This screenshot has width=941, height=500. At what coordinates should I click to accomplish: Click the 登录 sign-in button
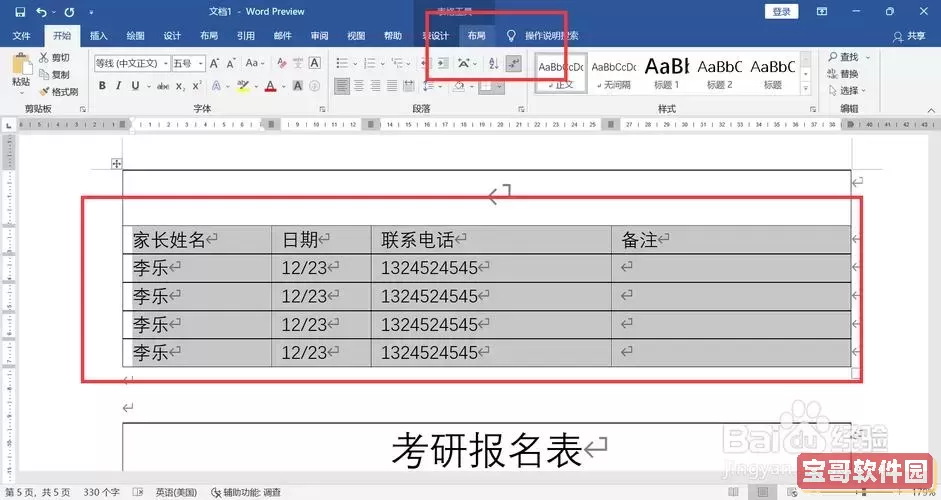(x=781, y=11)
